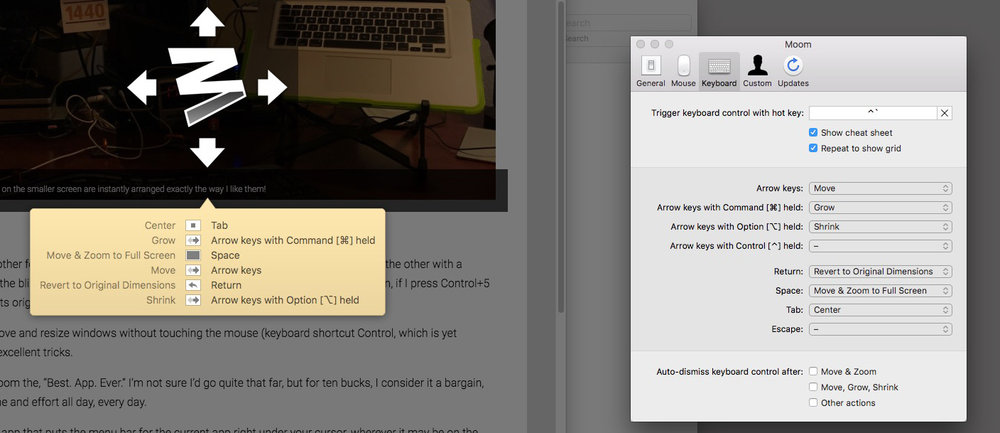Open the Custom preferences tab icon

757,65
